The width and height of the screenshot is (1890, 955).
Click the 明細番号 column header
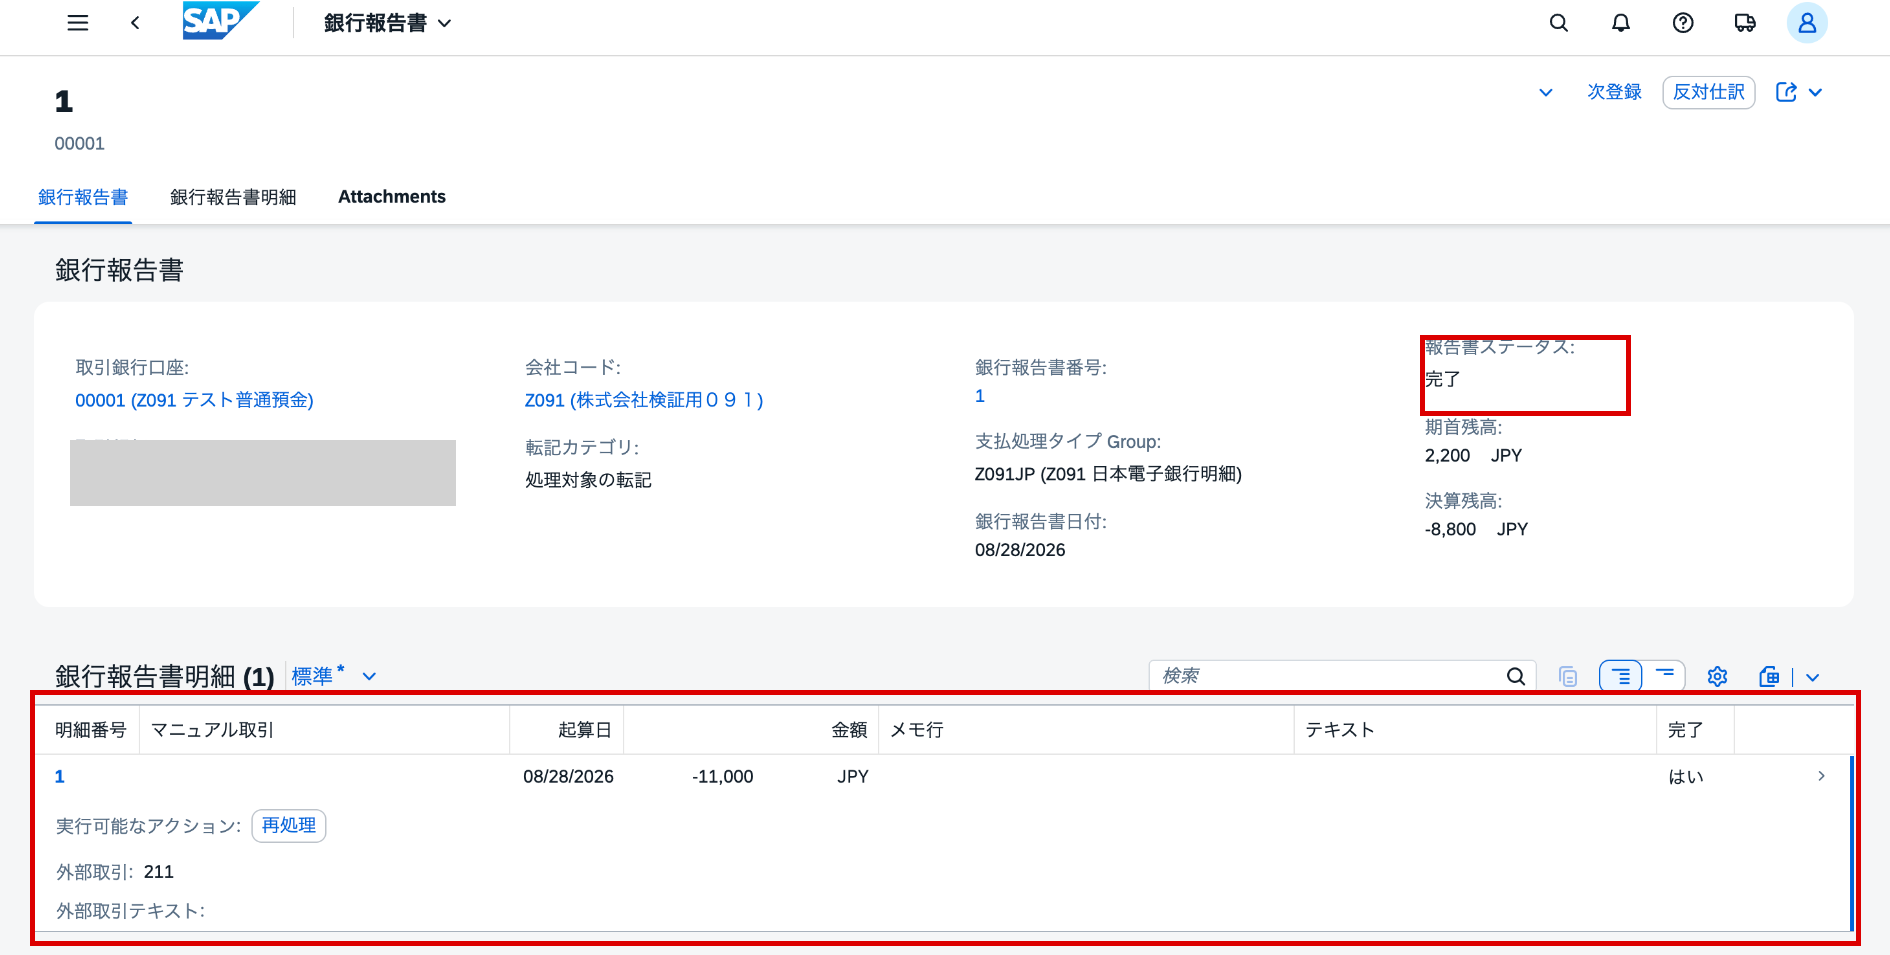click(91, 730)
